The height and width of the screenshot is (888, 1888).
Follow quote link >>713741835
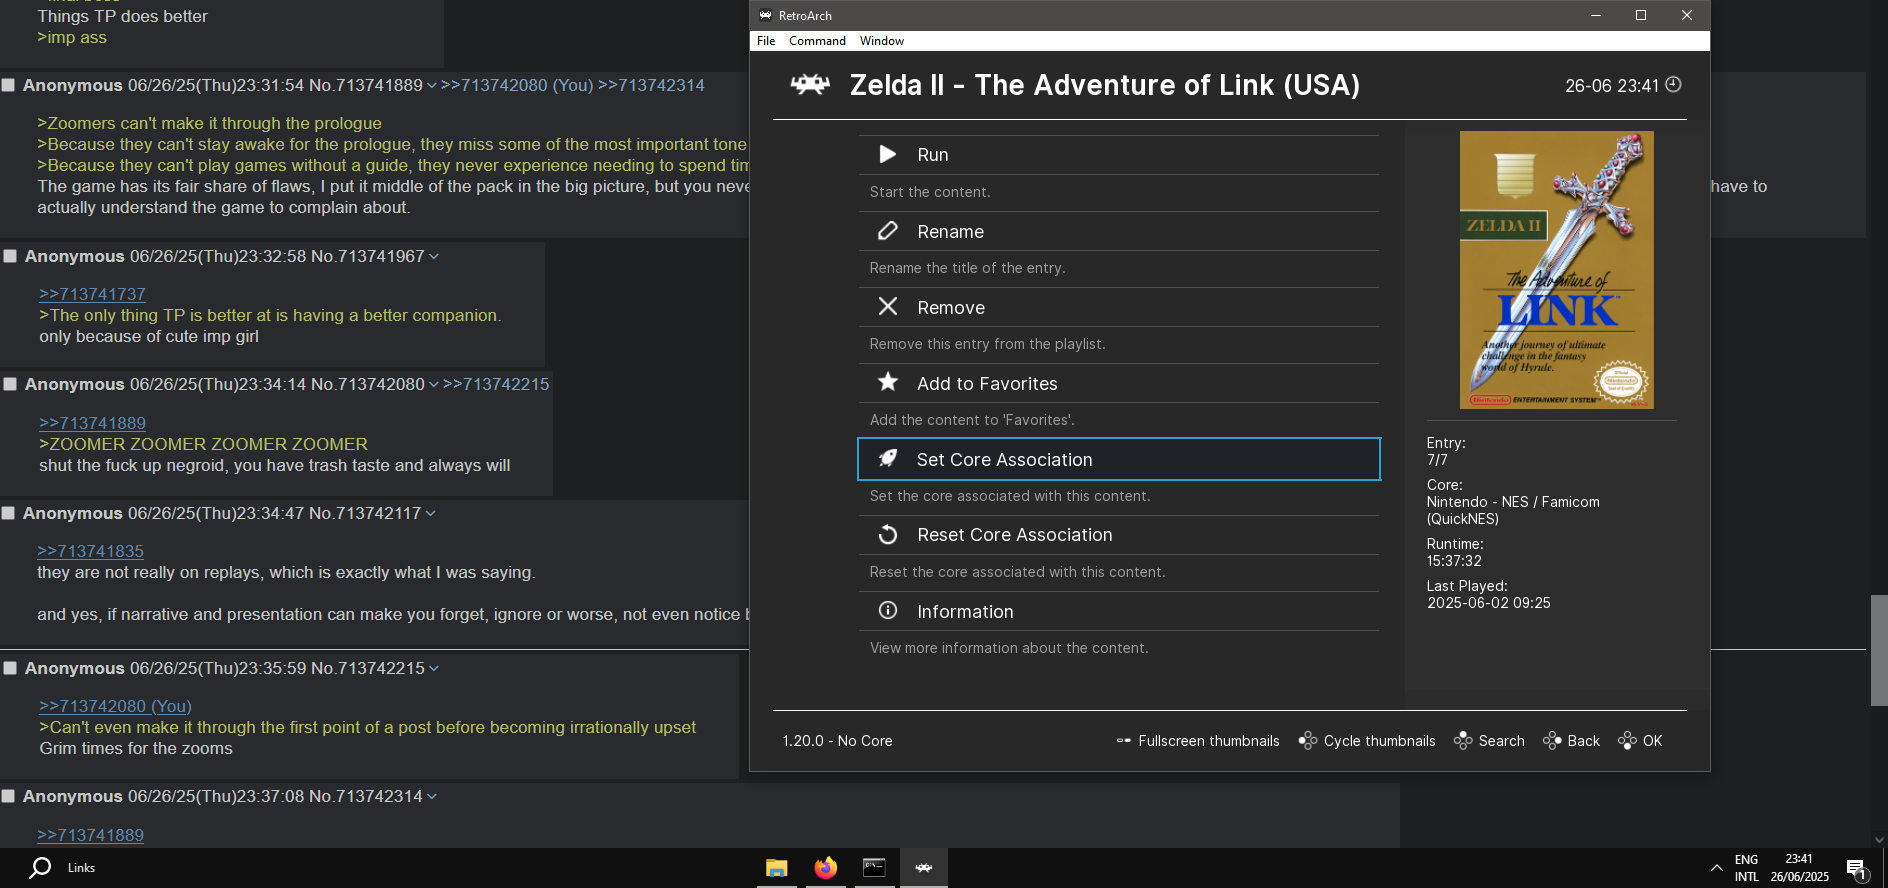pos(90,551)
